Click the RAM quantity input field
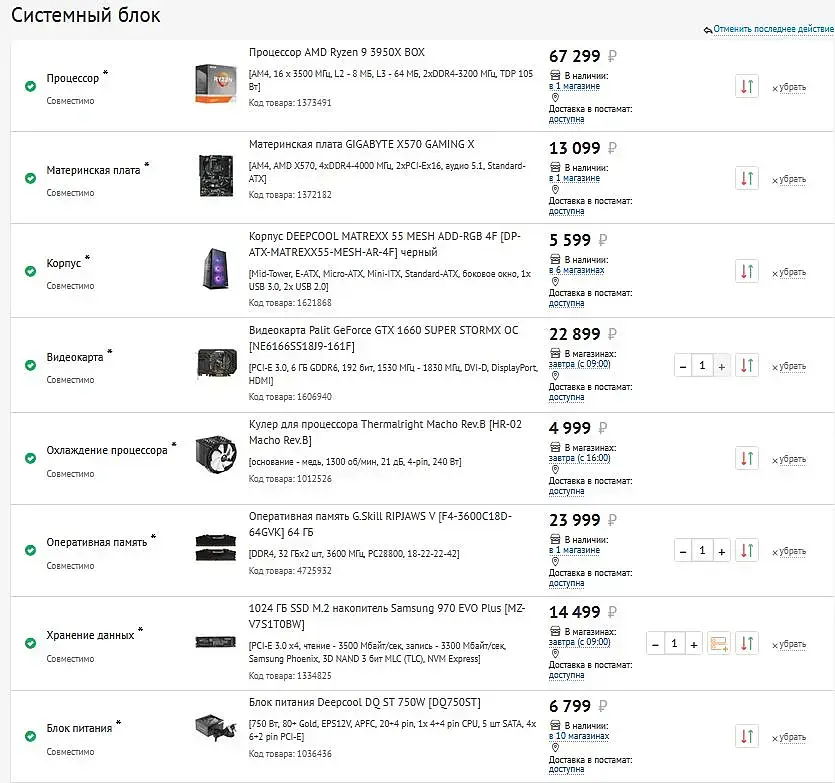835x783 pixels. (702, 551)
